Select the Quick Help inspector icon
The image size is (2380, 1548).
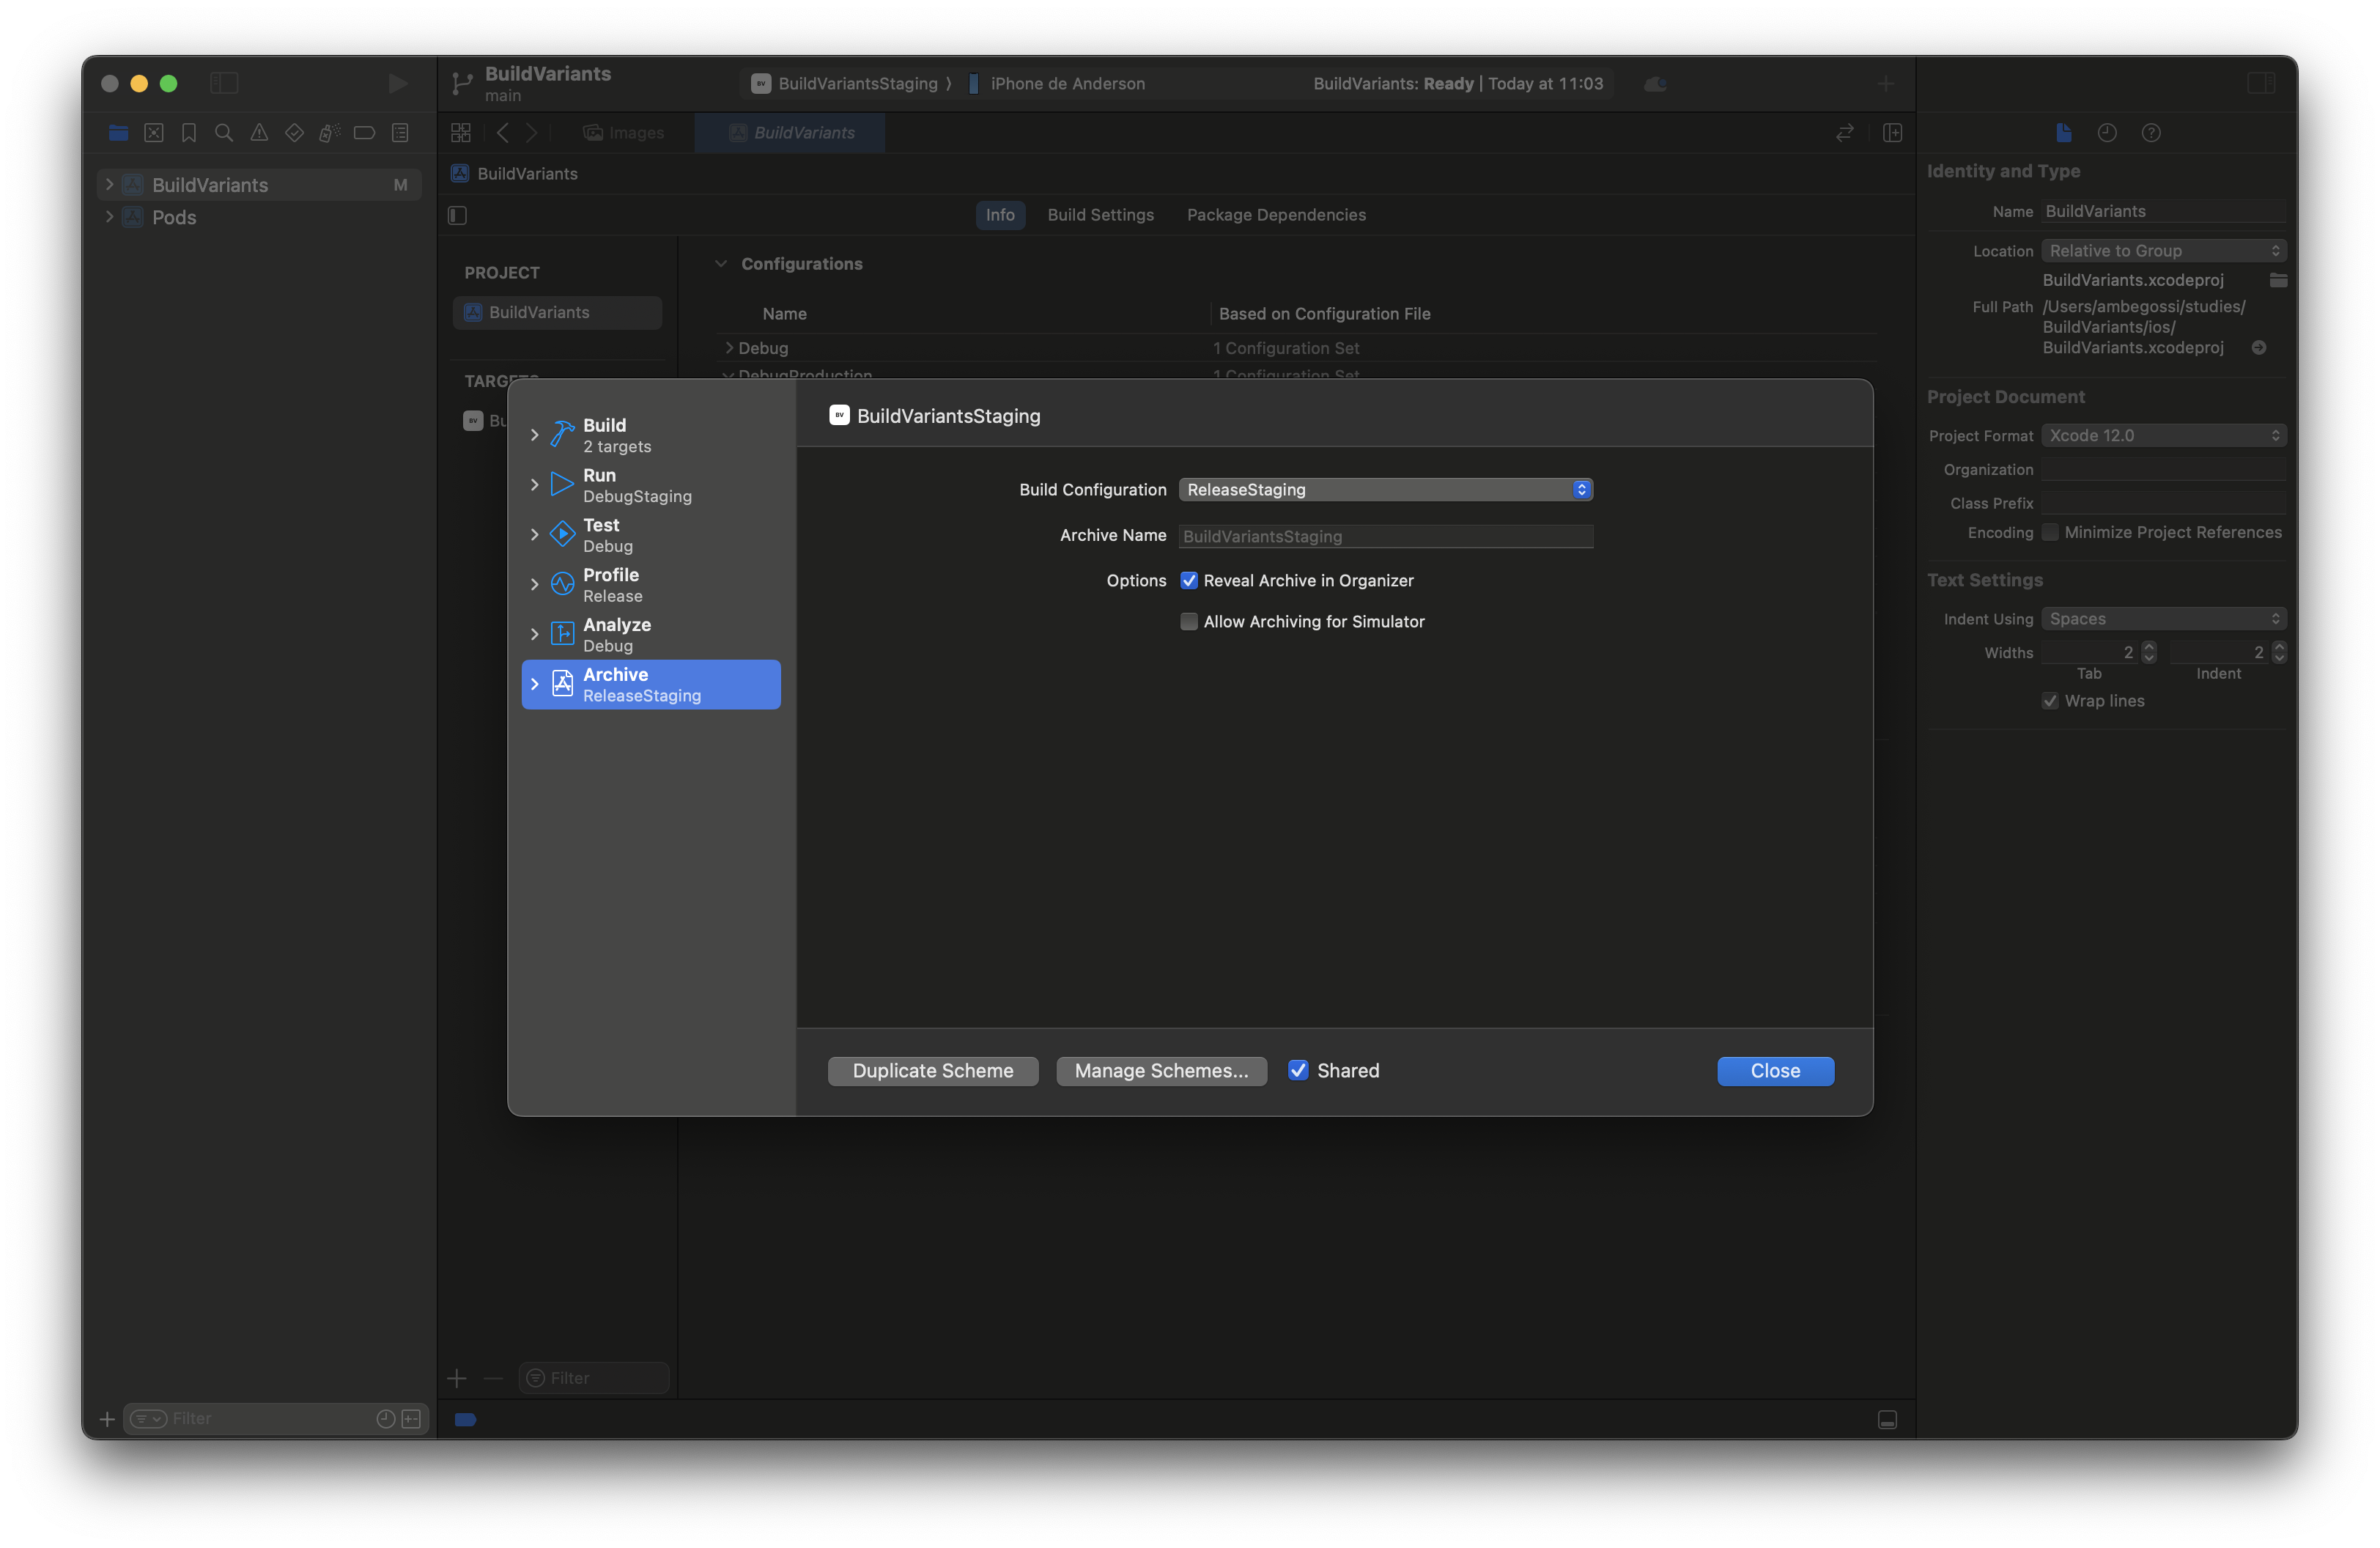[x=2151, y=133]
